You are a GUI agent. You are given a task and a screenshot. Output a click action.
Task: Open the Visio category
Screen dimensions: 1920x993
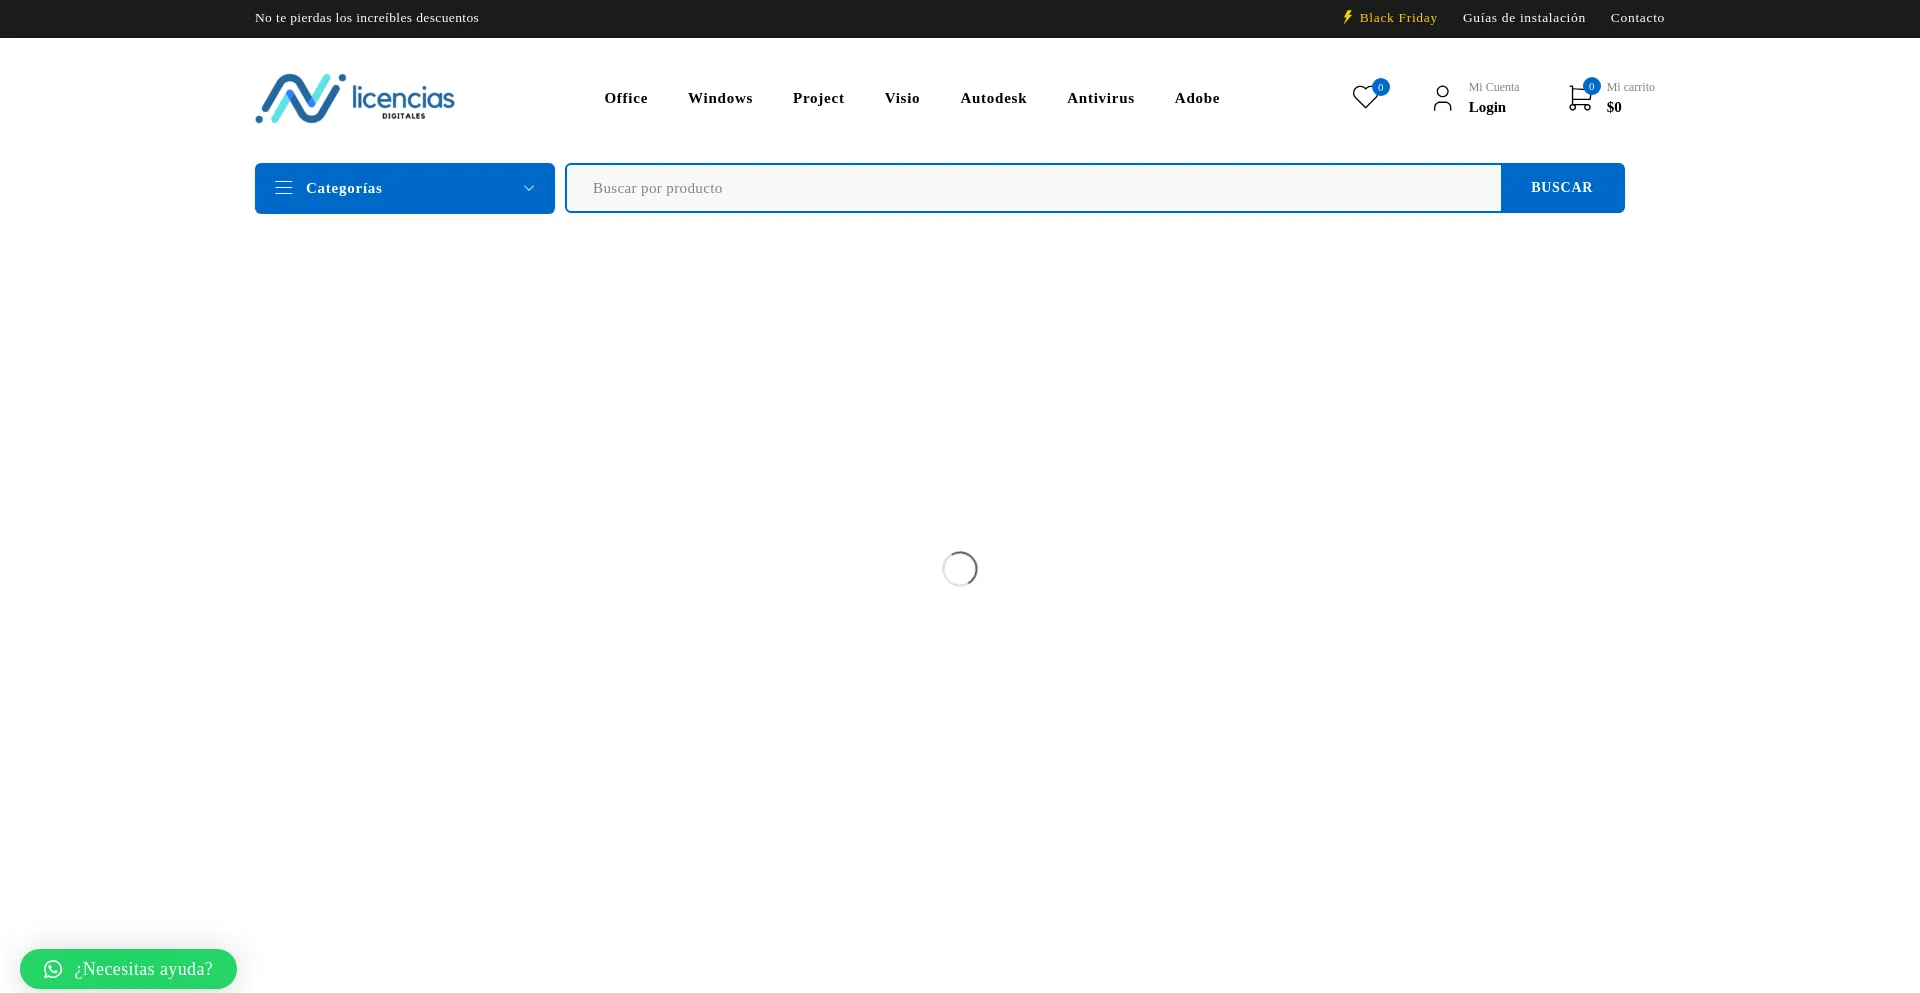coord(902,98)
